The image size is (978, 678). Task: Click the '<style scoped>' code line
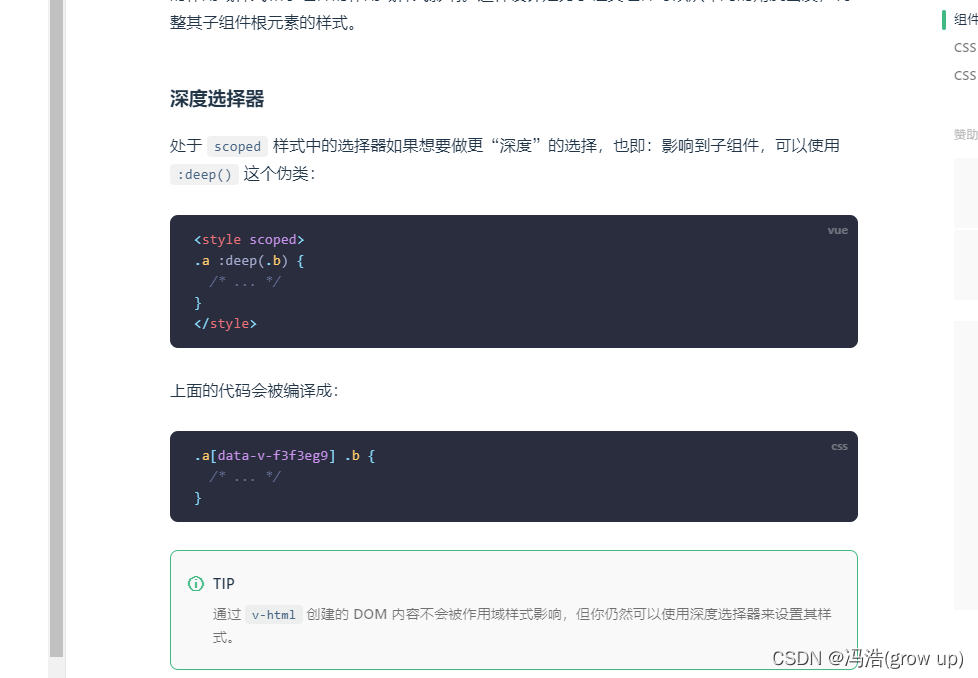249,240
